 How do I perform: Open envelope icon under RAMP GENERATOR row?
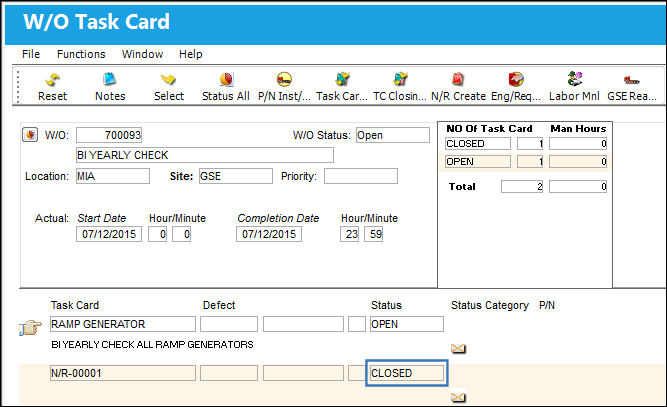tap(458, 349)
